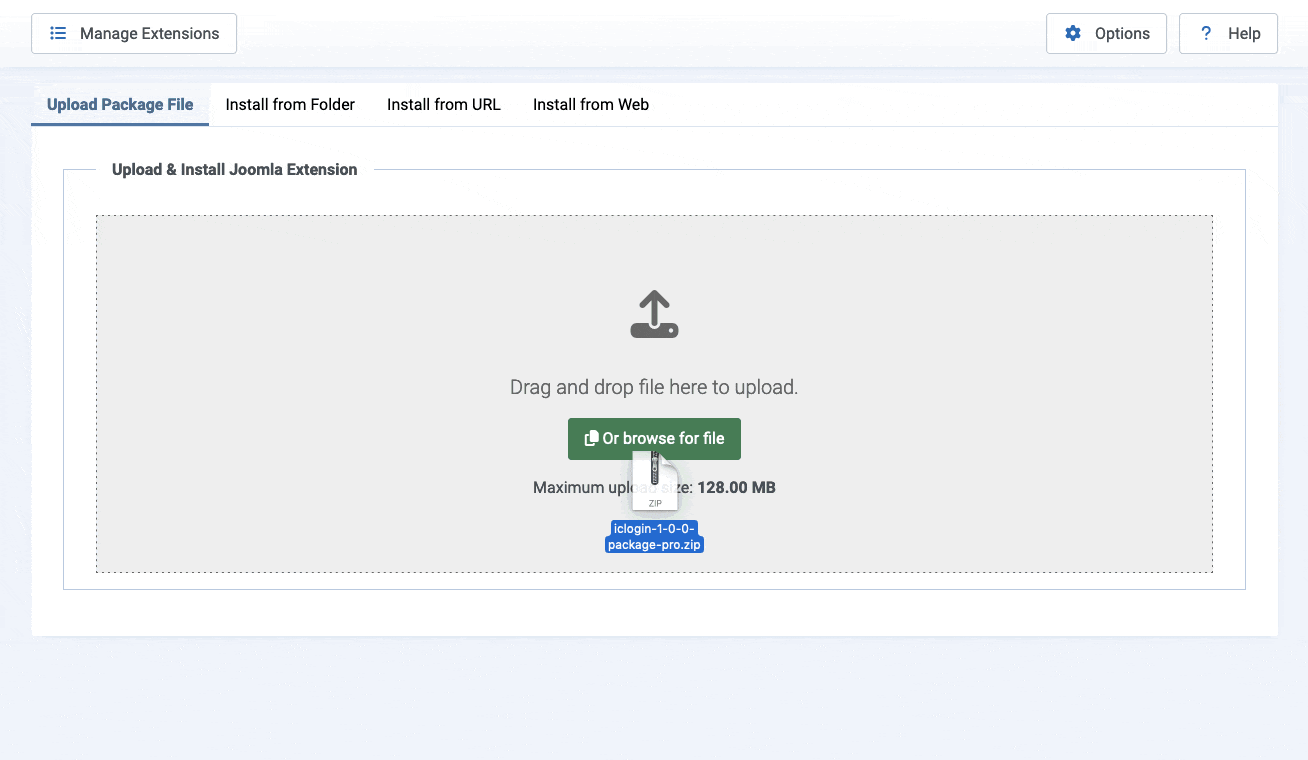Select the Upload Package File tab

click(x=120, y=104)
